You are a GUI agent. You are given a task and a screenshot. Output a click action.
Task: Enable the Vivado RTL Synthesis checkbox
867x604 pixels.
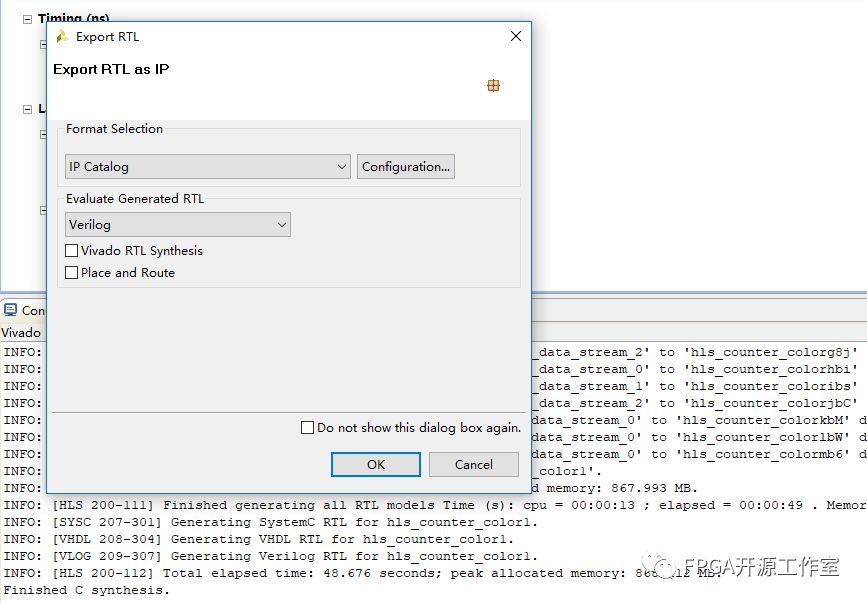(72, 251)
